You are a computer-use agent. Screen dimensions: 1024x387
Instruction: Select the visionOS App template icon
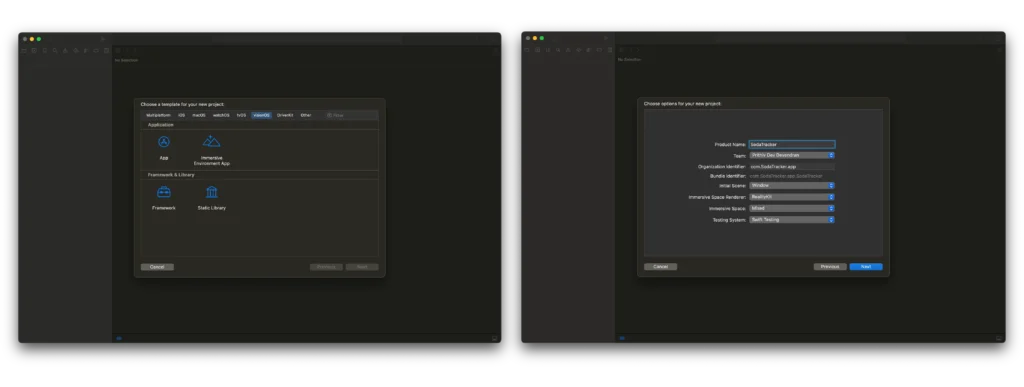click(164, 142)
